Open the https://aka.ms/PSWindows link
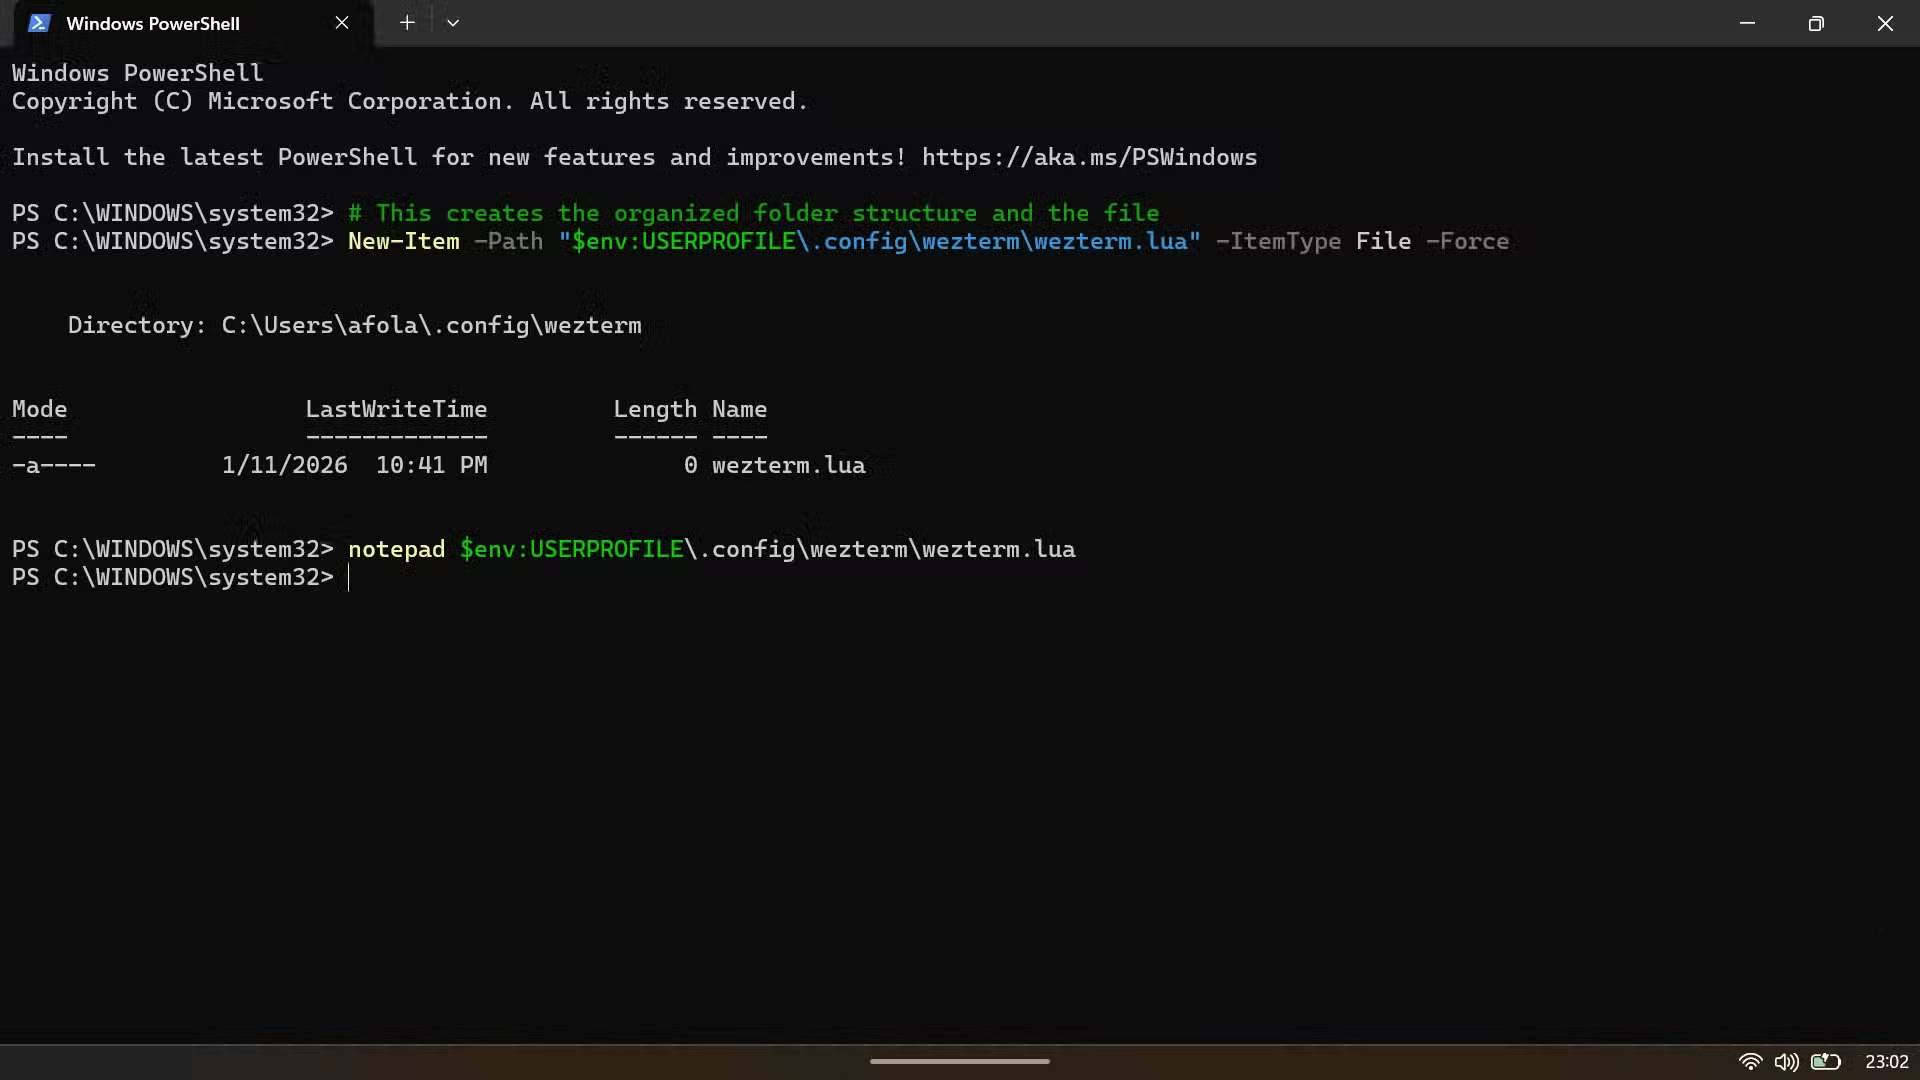The width and height of the screenshot is (1920, 1080). [x=1089, y=157]
